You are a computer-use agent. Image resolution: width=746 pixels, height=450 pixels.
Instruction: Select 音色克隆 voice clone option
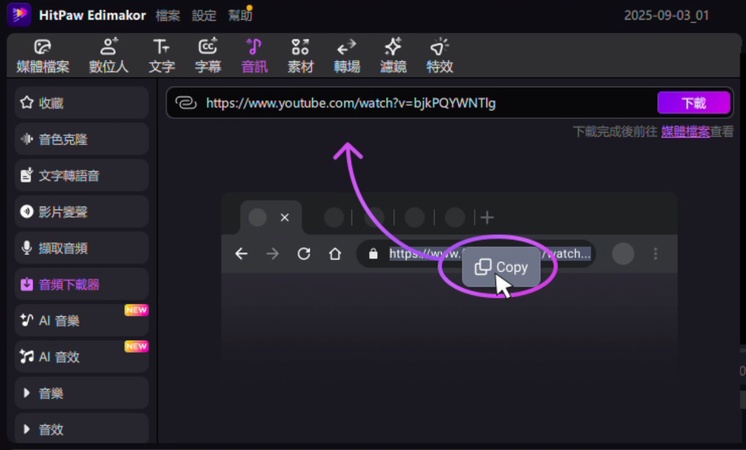pyautogui.click(x=82, y=139)
